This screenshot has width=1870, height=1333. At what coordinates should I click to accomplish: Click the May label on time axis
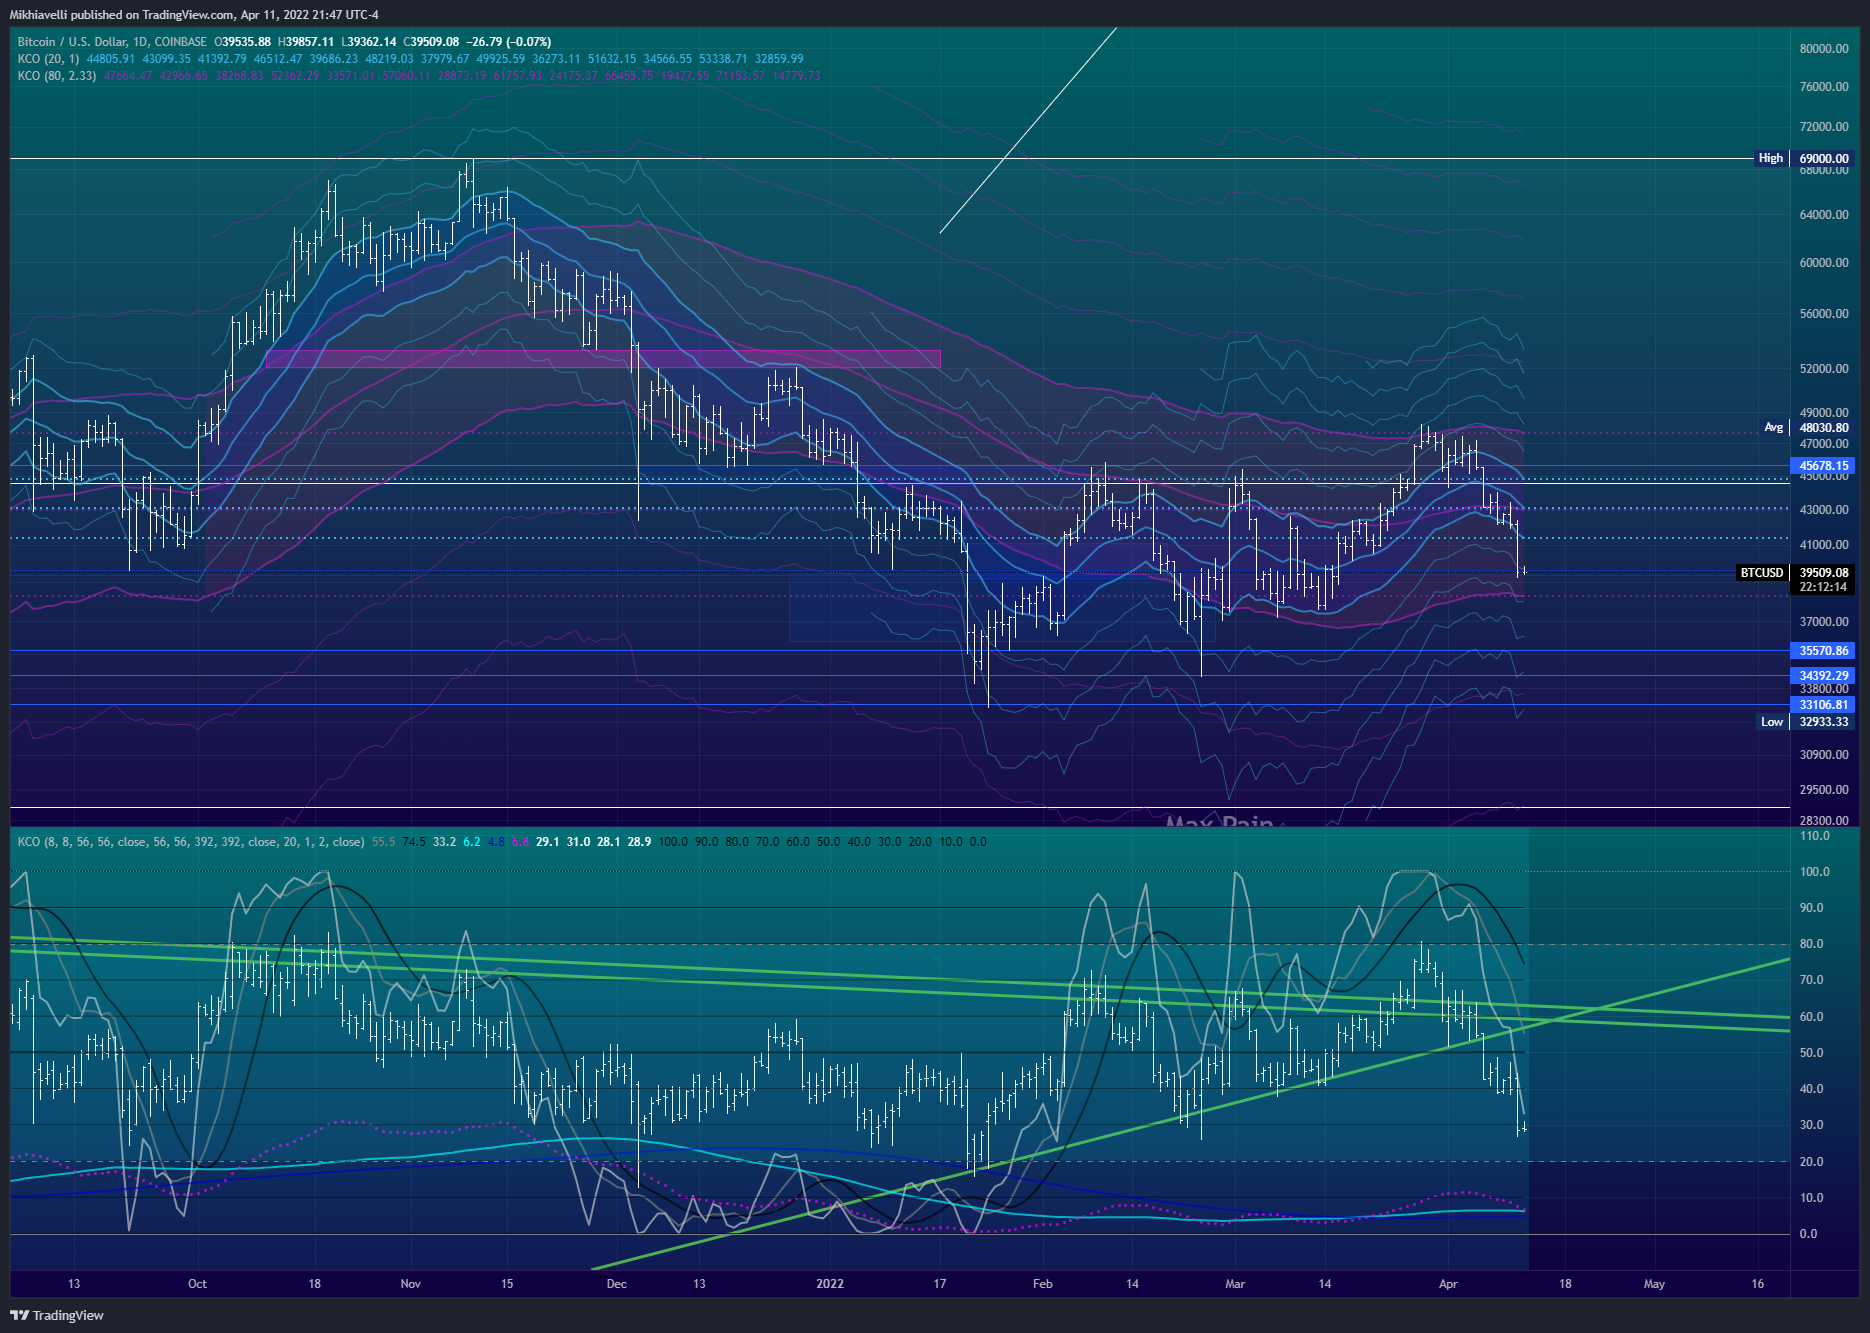click(1655, 1284)
